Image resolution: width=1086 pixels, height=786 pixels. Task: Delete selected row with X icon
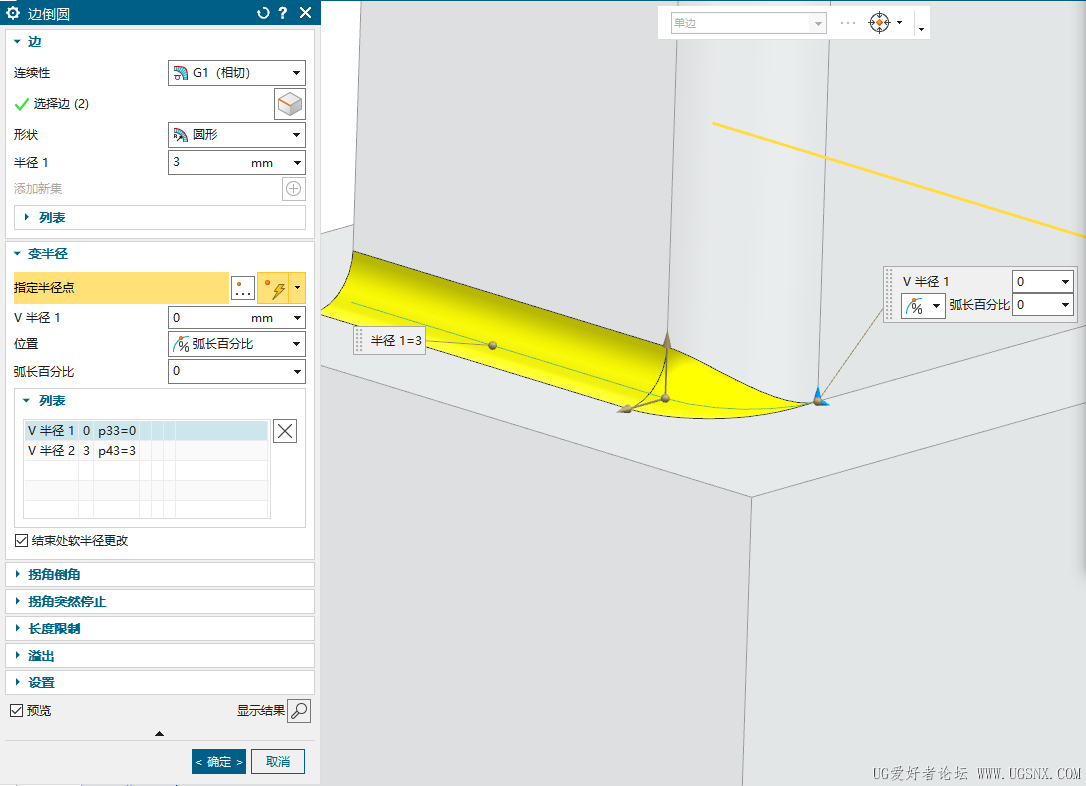(x=285, y=431)
